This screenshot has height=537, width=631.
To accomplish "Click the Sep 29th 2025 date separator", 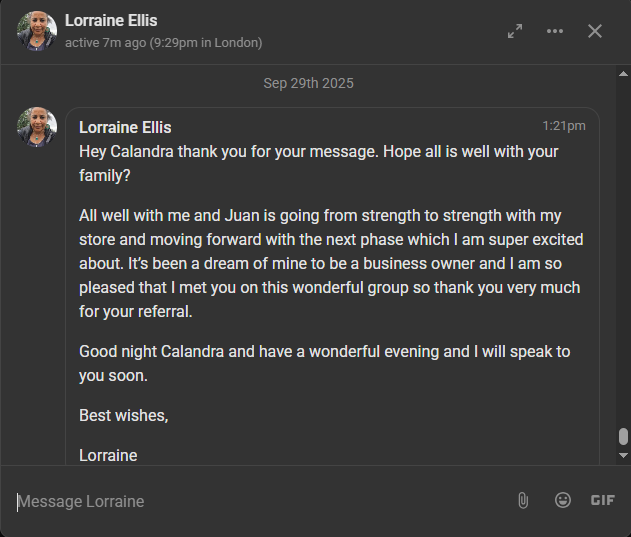I will [309, 83].
